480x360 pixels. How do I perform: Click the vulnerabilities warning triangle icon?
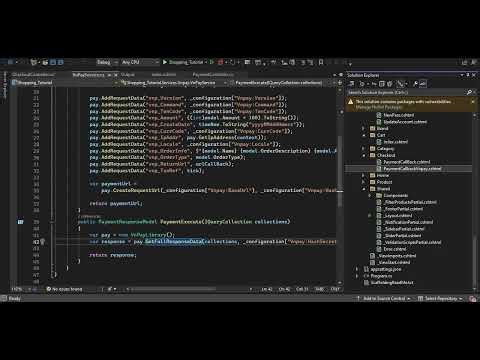pyautogui.click(x=351, y=102)
